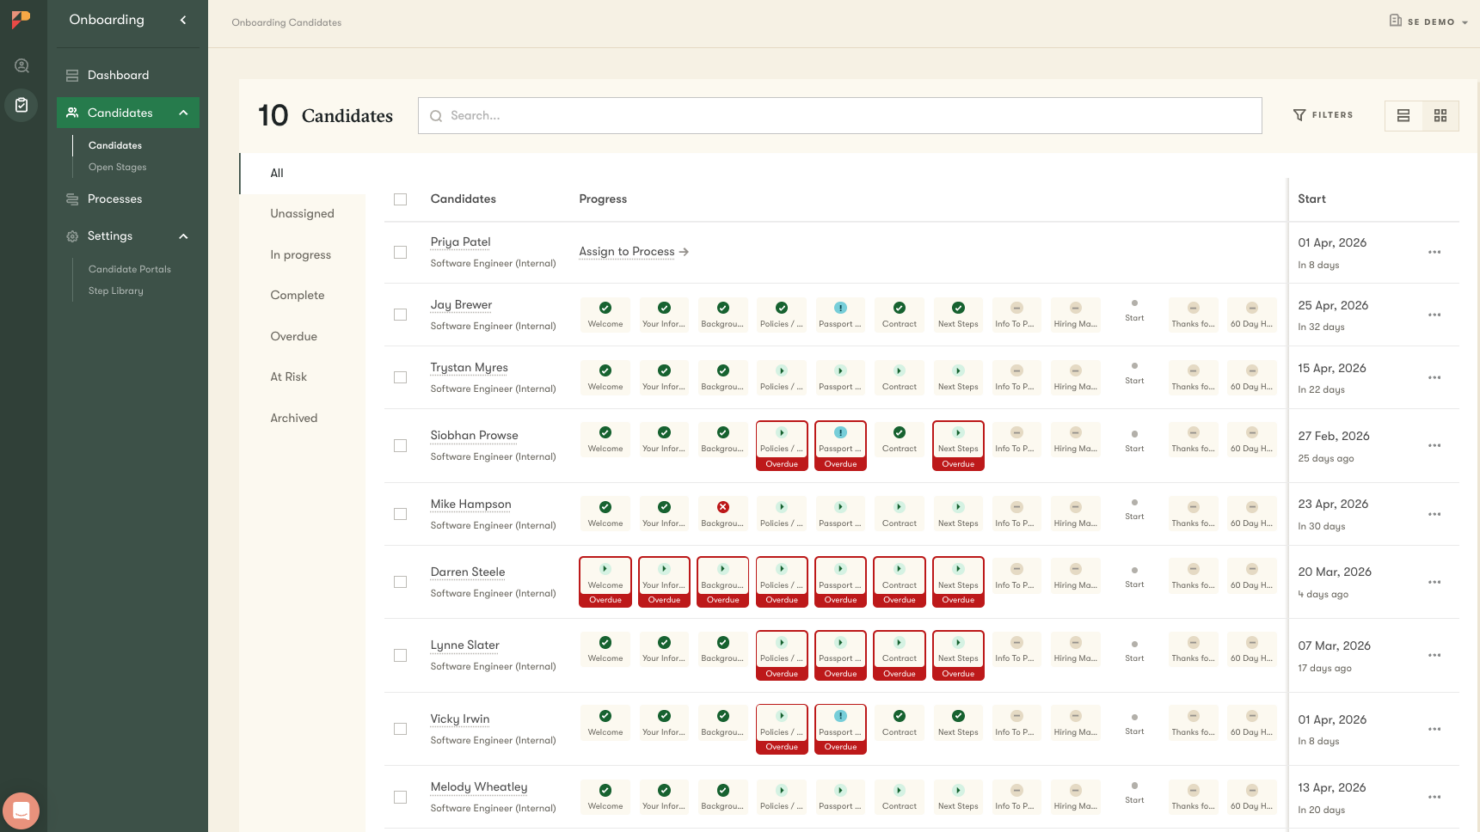Open Settings via the gear icon
The height and width of the screenshot is (832, 1480).
pos(70,236)
